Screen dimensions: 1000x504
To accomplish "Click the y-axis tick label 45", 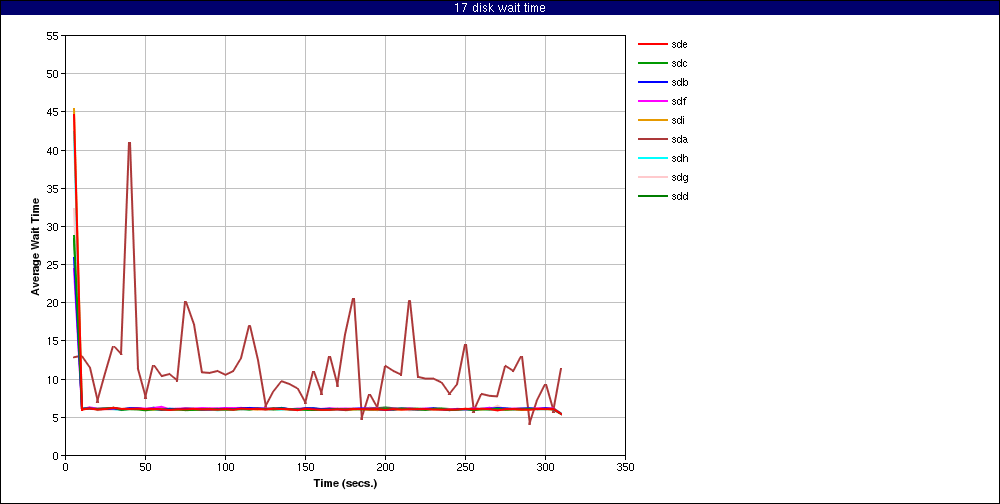I will (x=53, y=112).
